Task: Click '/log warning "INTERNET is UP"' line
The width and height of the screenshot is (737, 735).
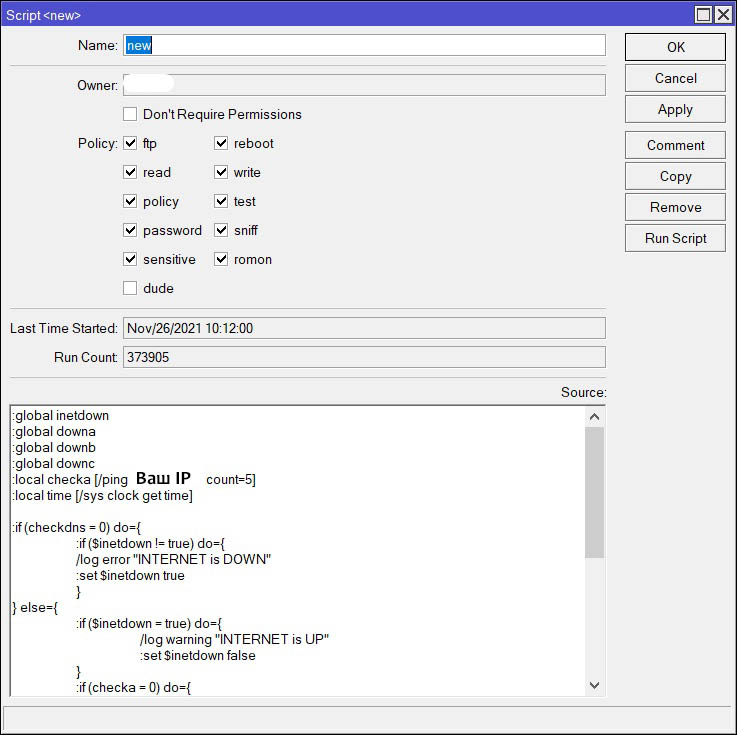Action: (235, 640)
